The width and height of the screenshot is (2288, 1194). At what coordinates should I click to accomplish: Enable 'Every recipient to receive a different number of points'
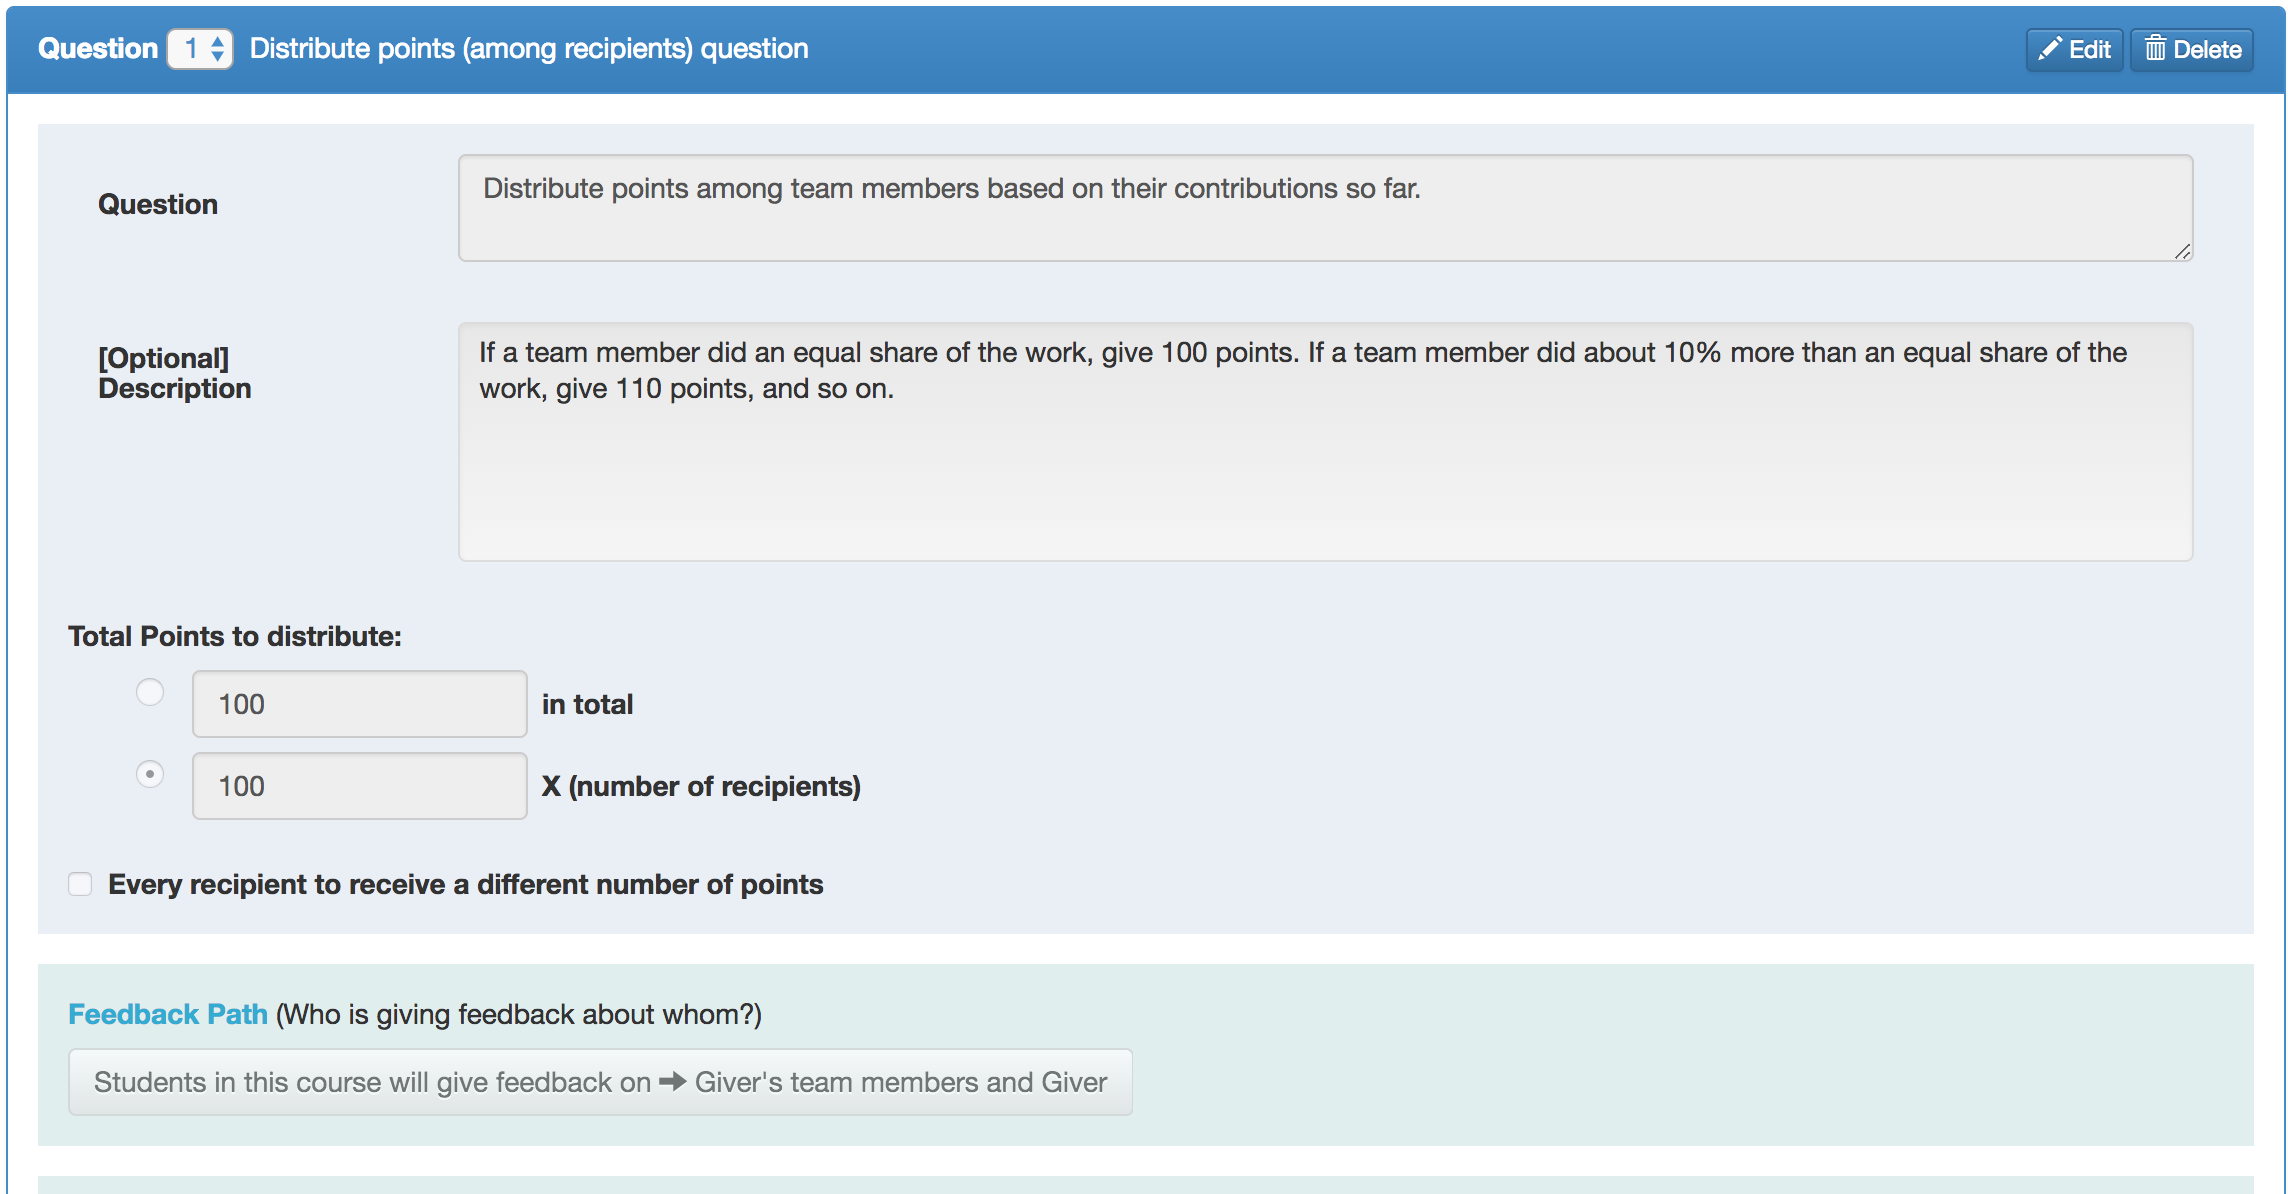79,883
